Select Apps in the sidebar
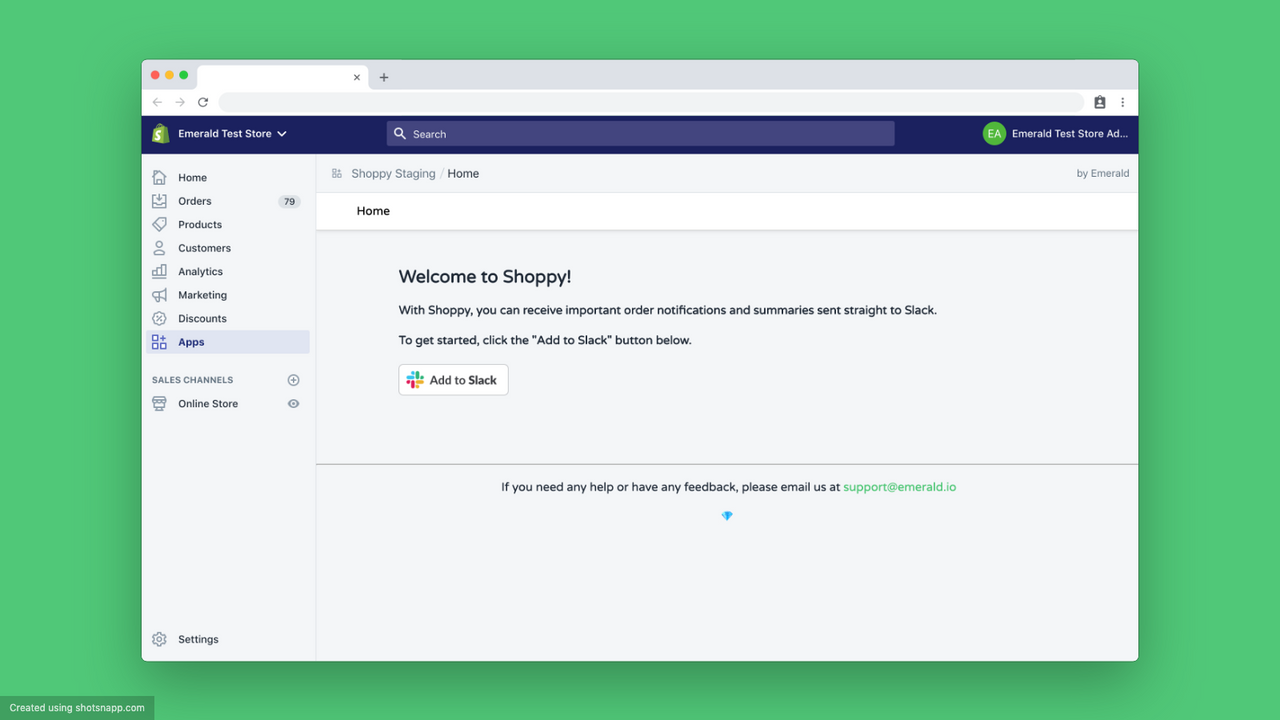The width and height of the screenshot is (1280, 720). point(228,342)
